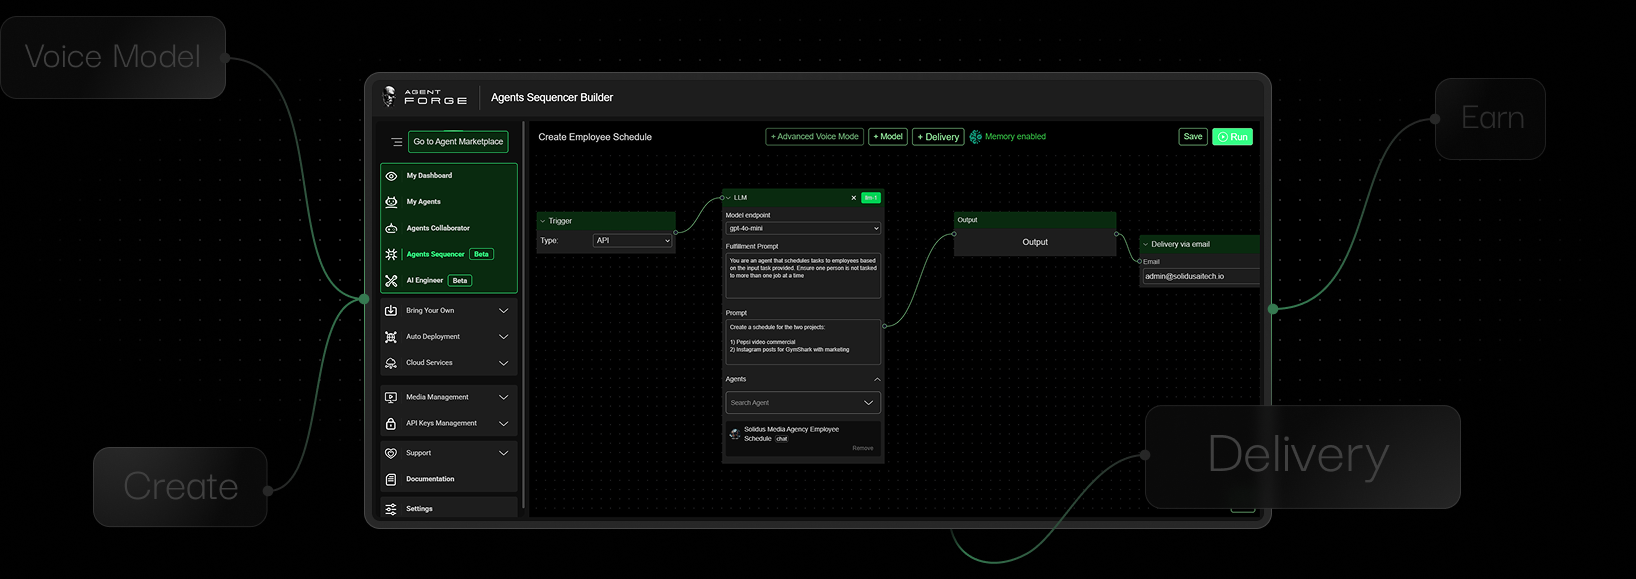Expand Cloud Services chevron
This screenshot has height=579, width=1636.
pos(504,363)
